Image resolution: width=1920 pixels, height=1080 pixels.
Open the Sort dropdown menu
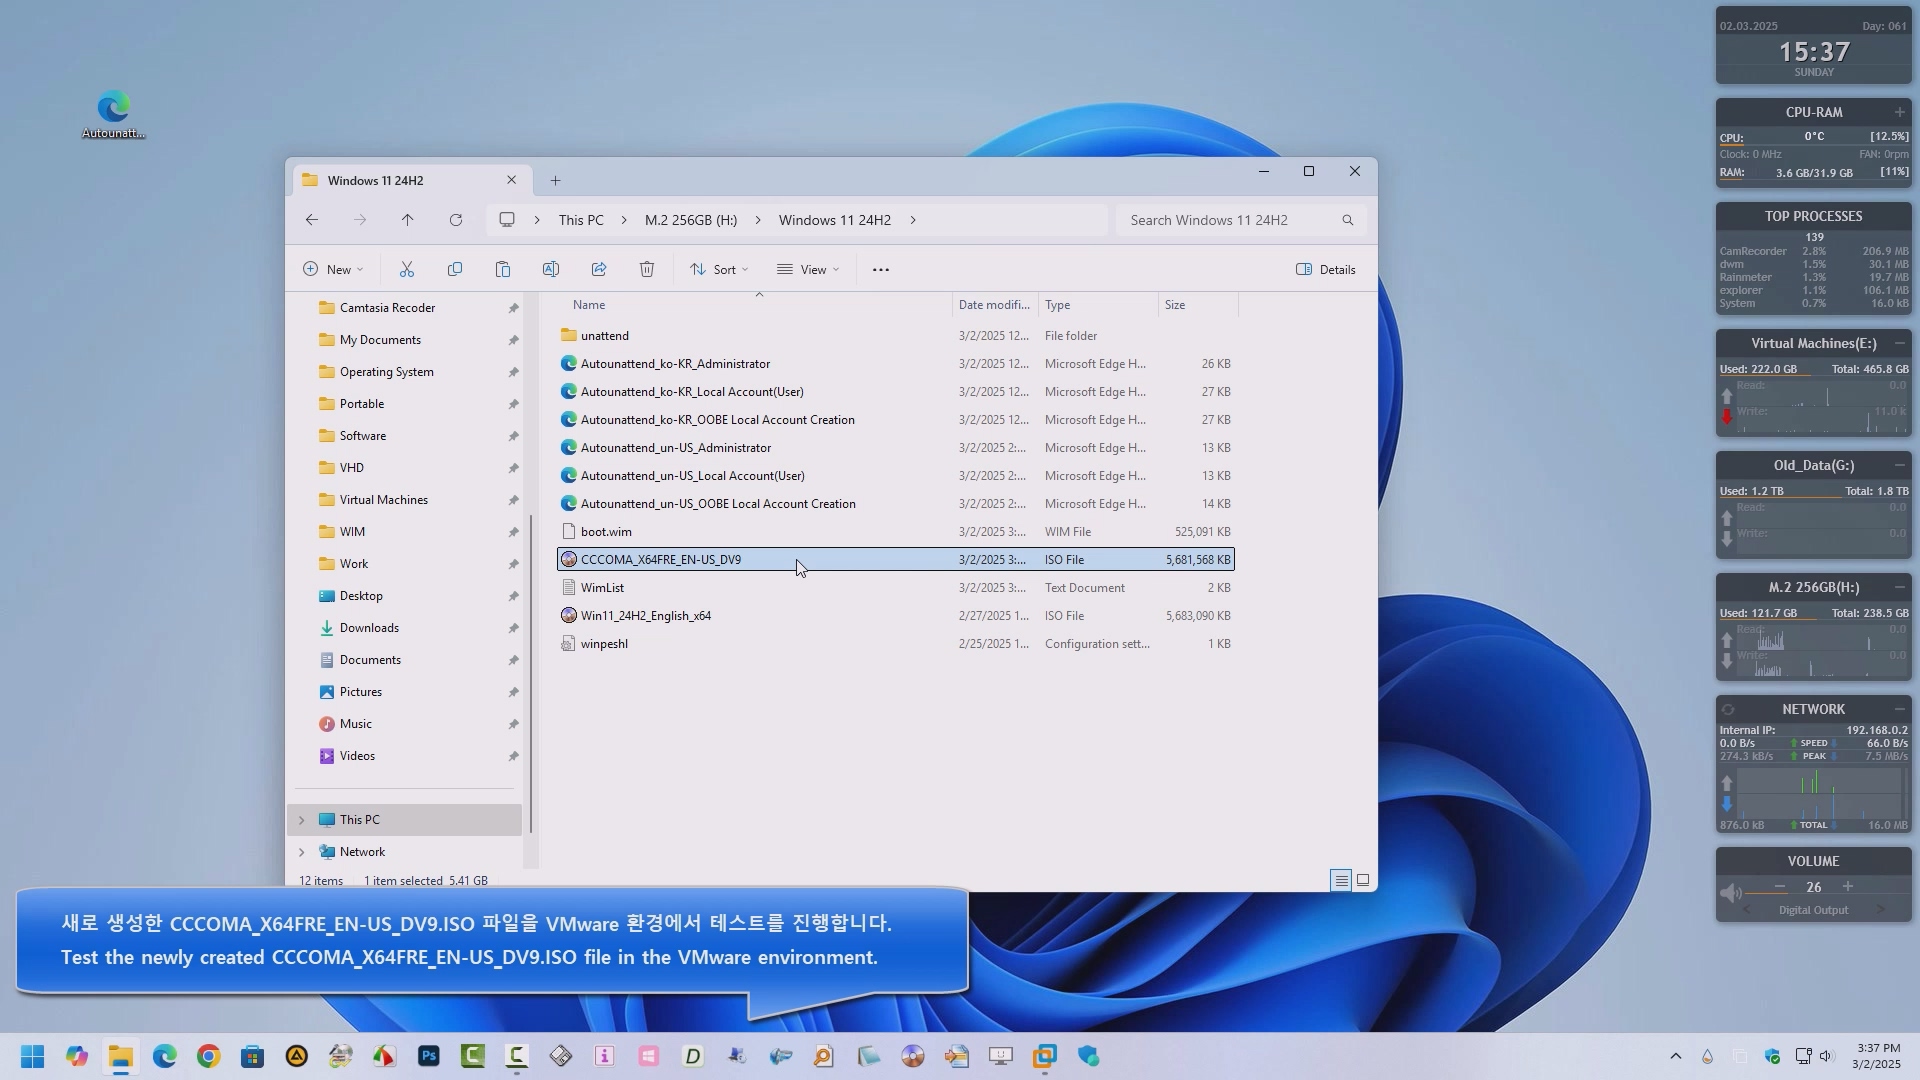pos(719,269)
